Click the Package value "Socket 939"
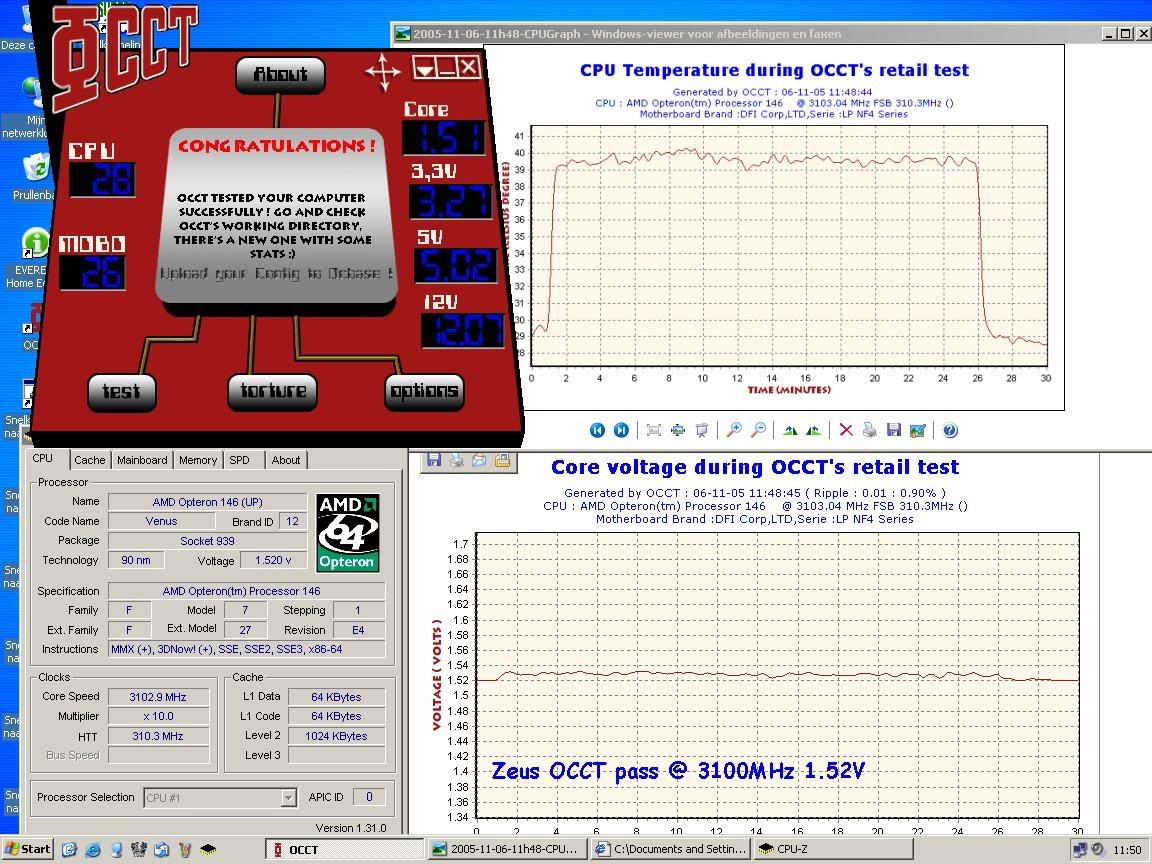This screenshot has width=1152, height=864. click(207, 541)
